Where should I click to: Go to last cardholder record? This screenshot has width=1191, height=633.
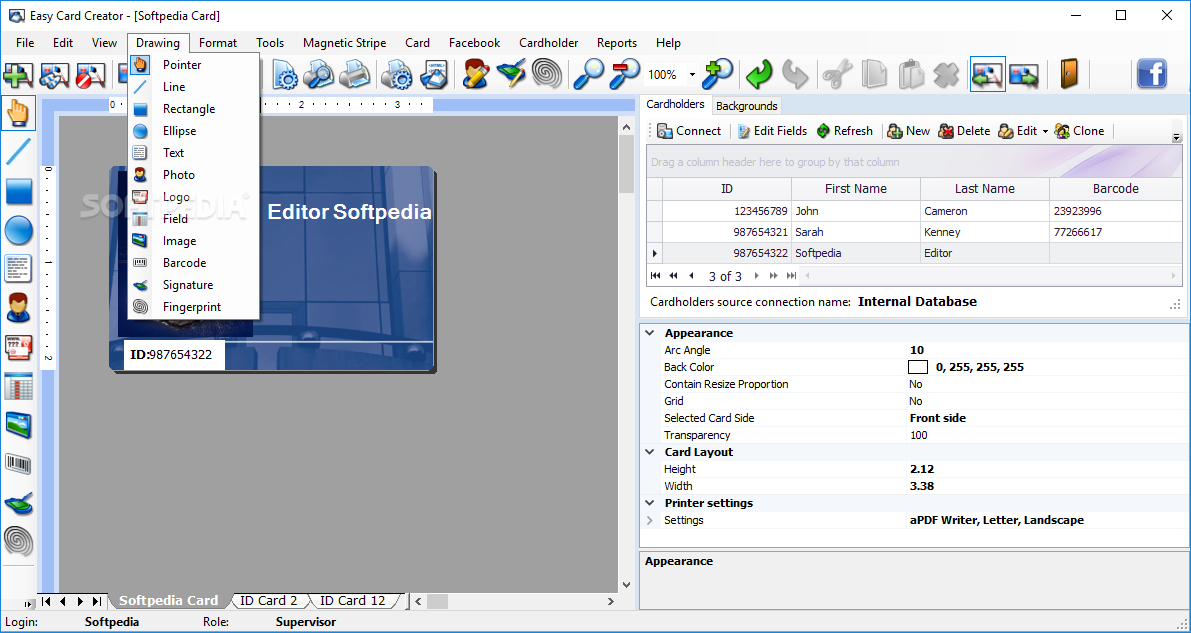tap(791, 276)
